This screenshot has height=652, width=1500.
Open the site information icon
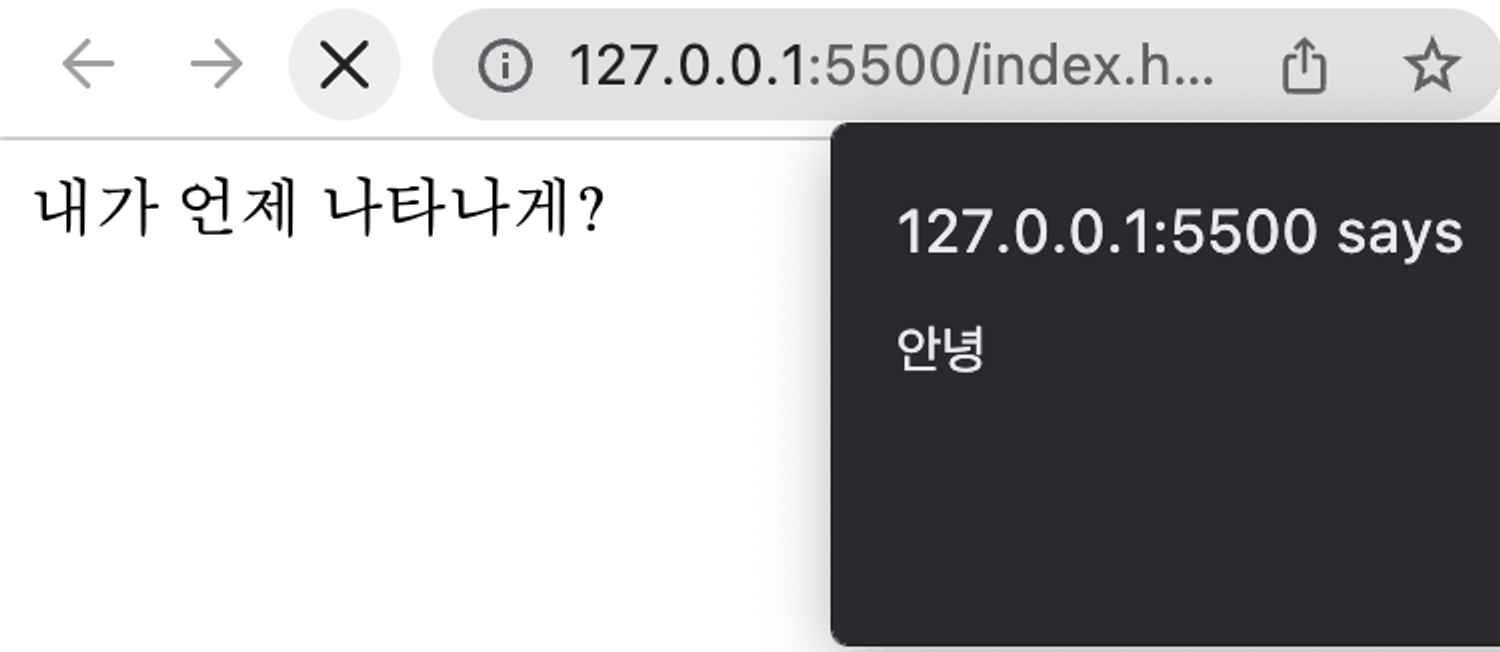[x=504, y=66]
